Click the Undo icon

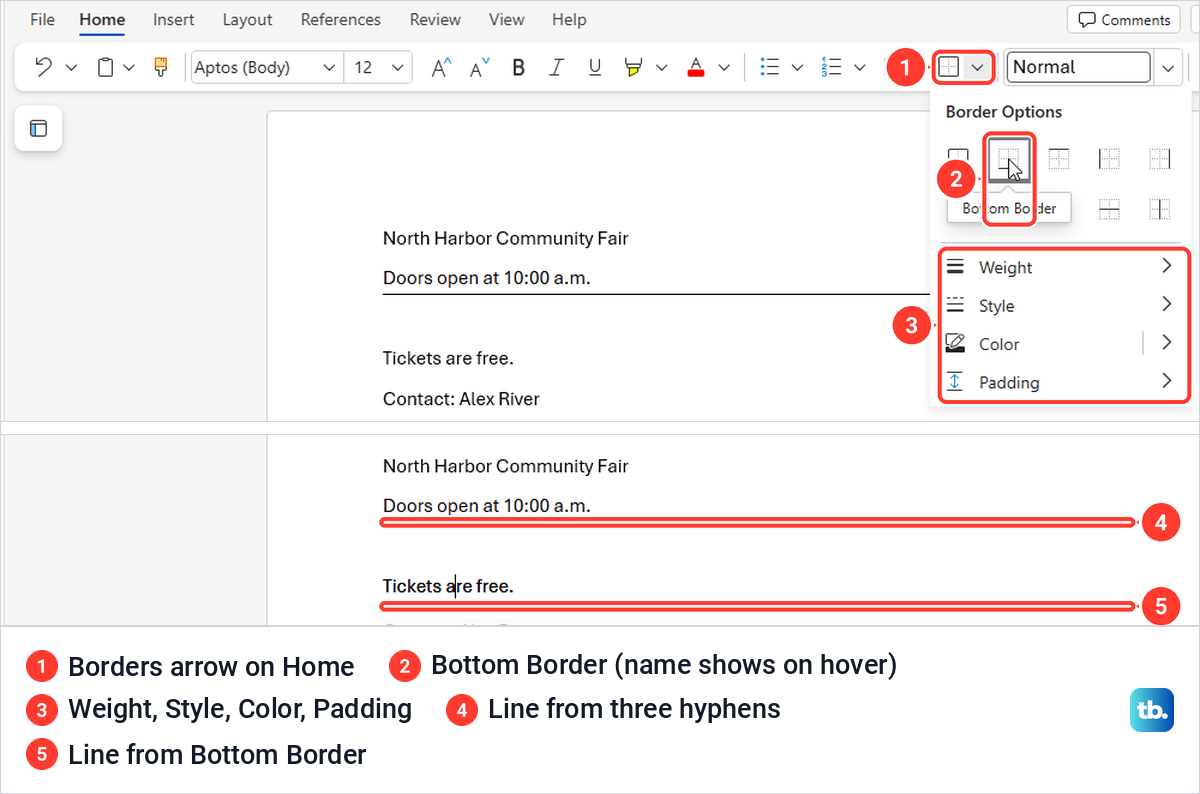coord(43,67)
